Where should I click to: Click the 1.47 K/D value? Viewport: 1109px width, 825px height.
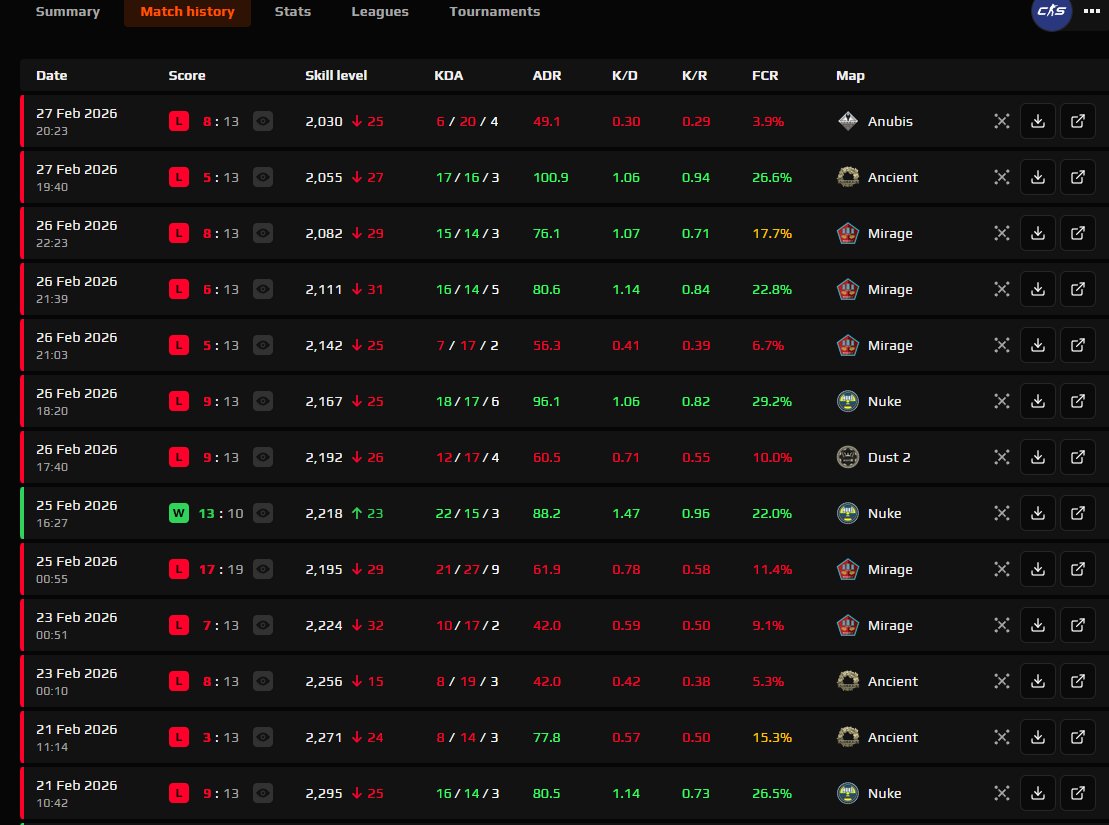tap(626, 513)
